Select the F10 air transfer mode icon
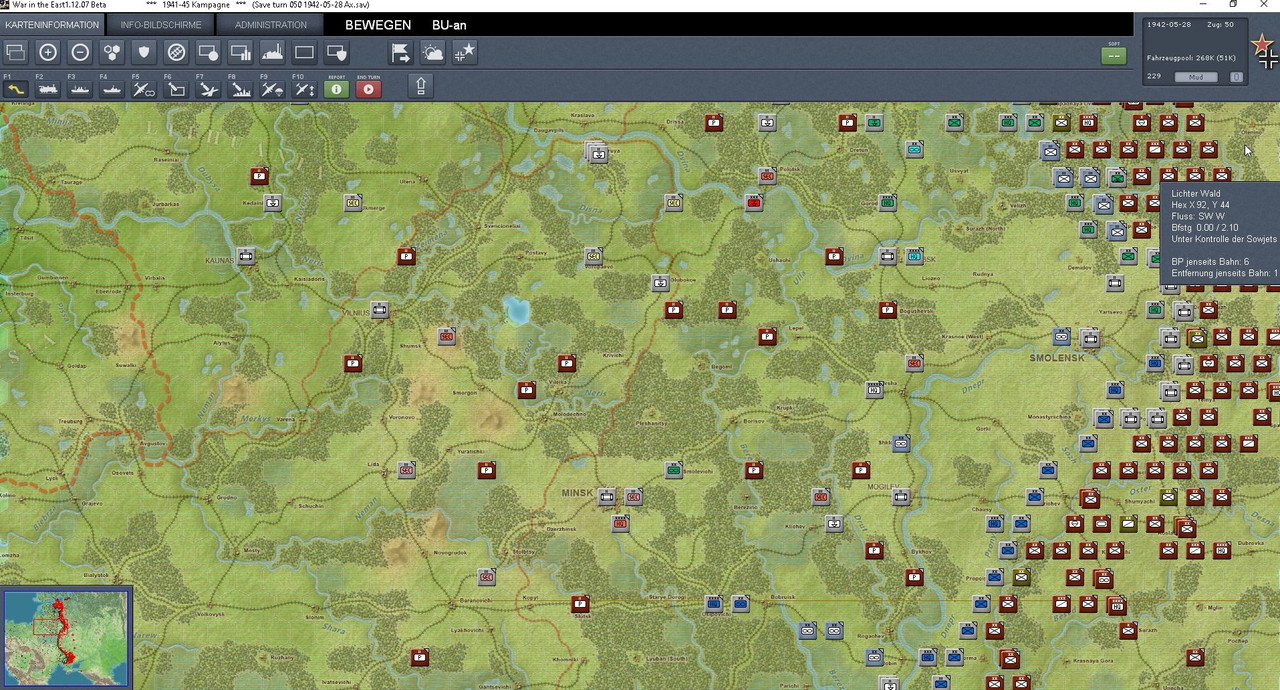1280x690 pixels. 304,89
